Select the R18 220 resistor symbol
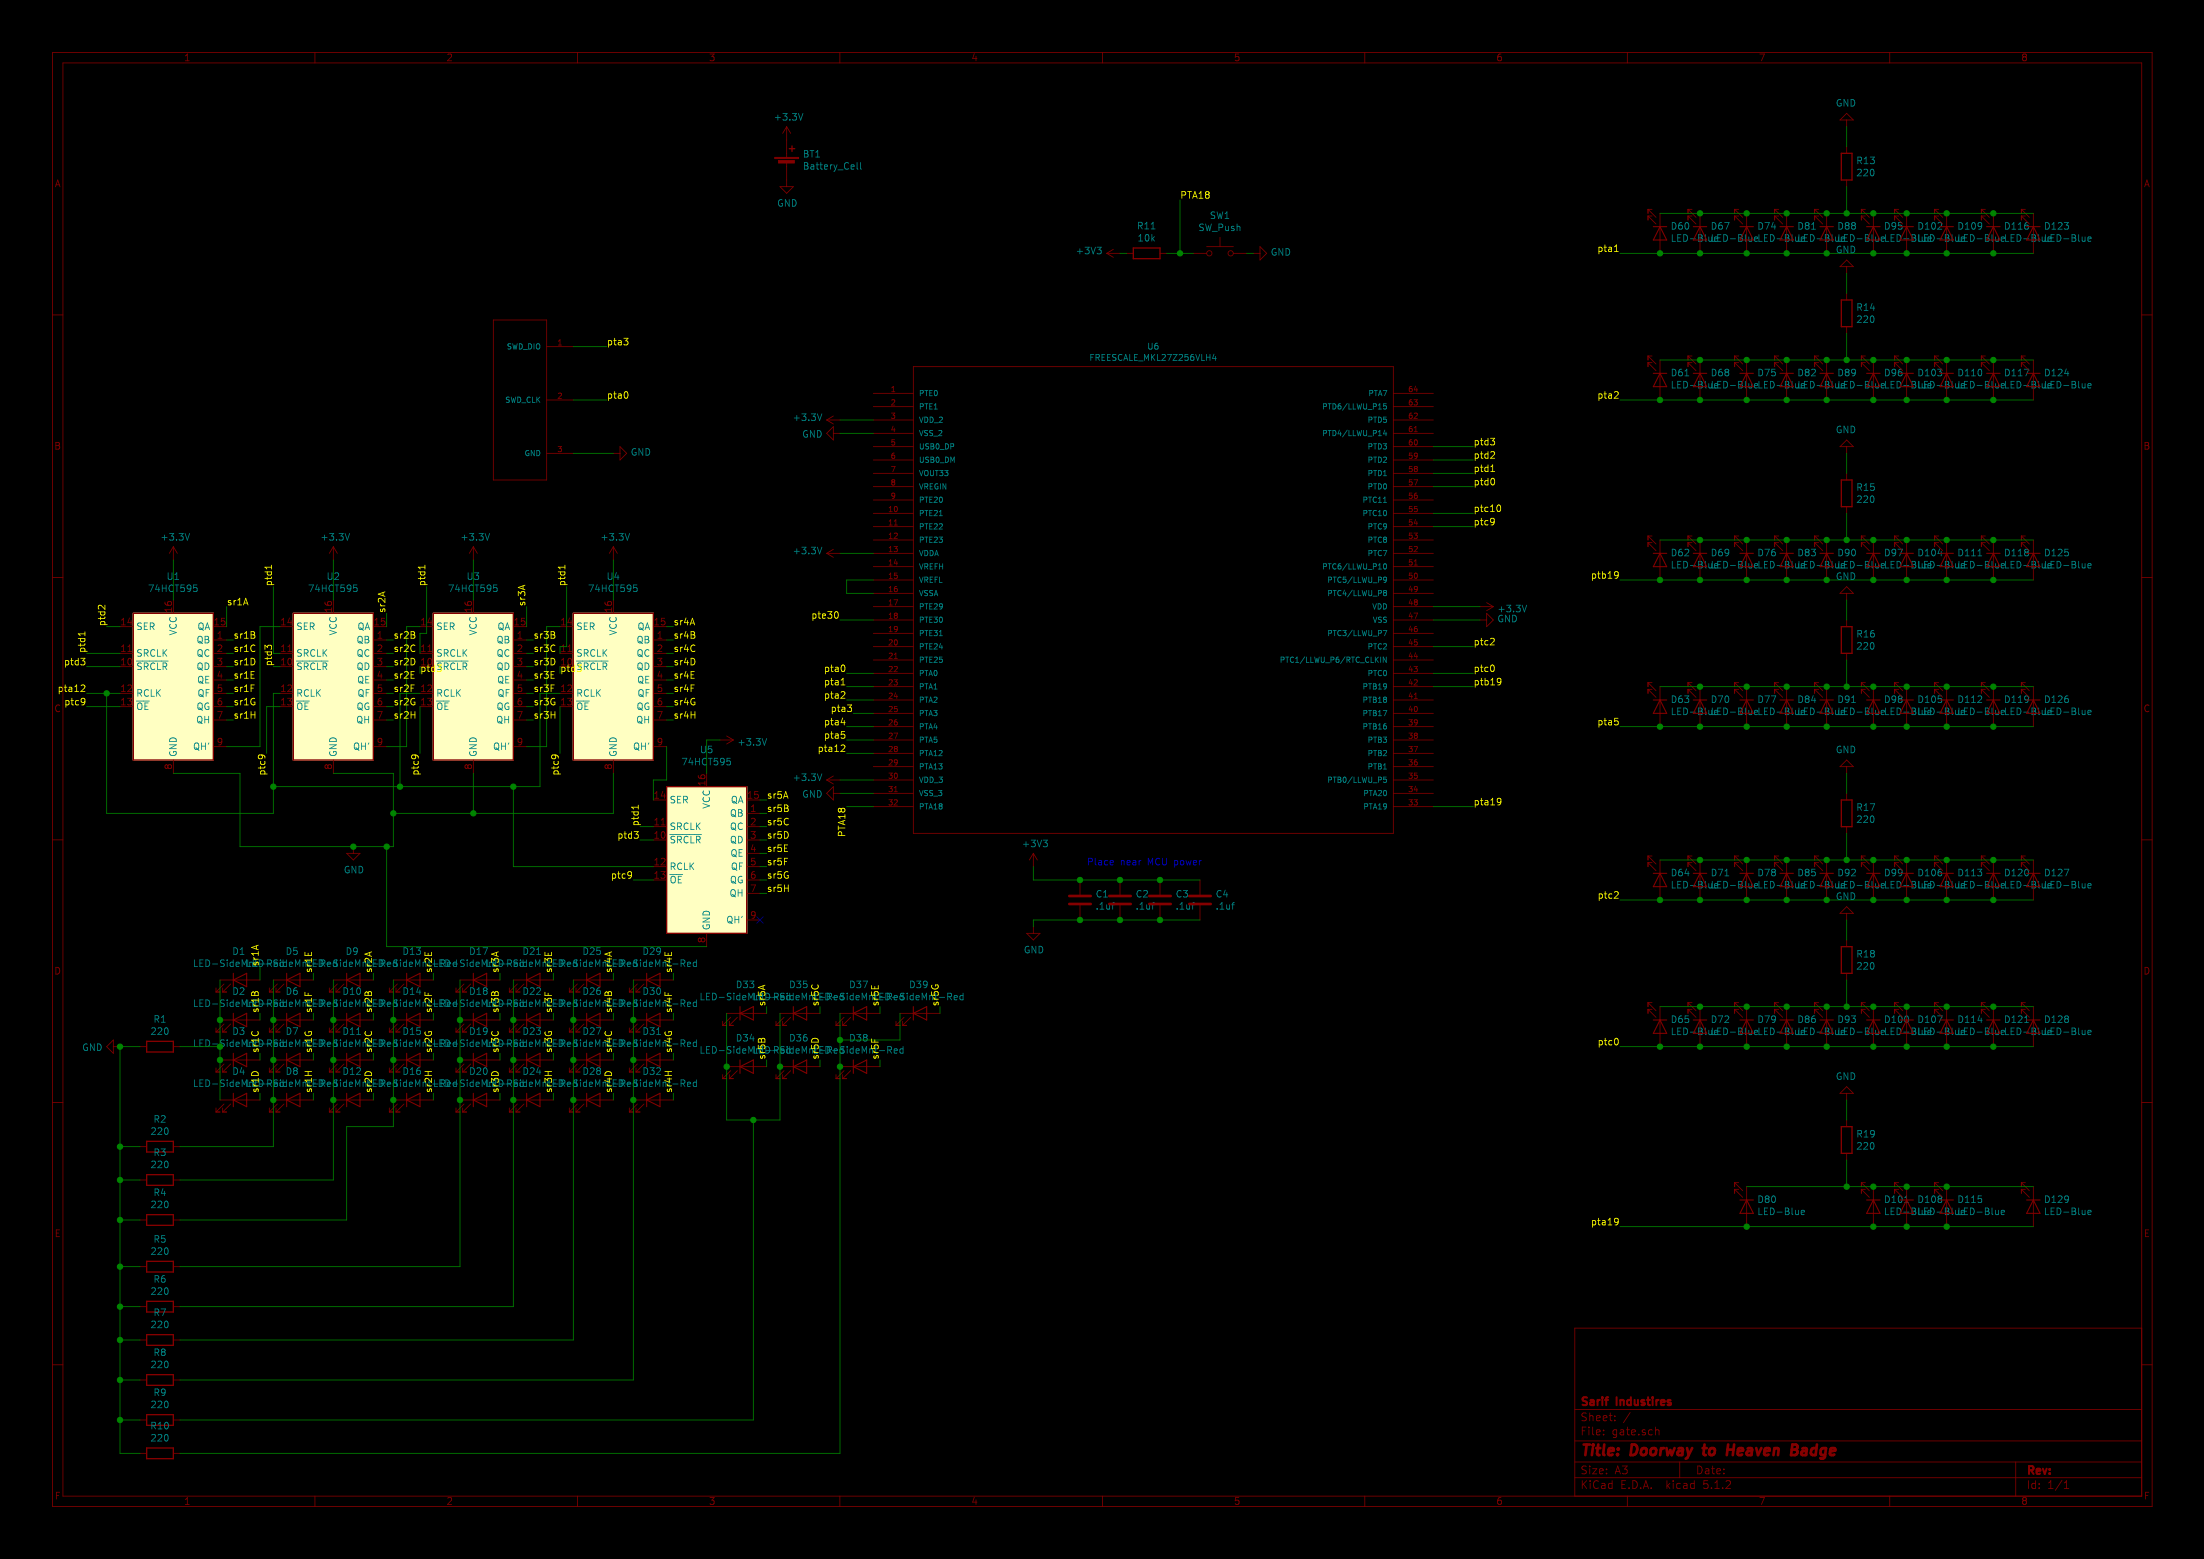The height and width of the screenshot is (1559, 2204). pyautogui.click(x=1846, y=960)
